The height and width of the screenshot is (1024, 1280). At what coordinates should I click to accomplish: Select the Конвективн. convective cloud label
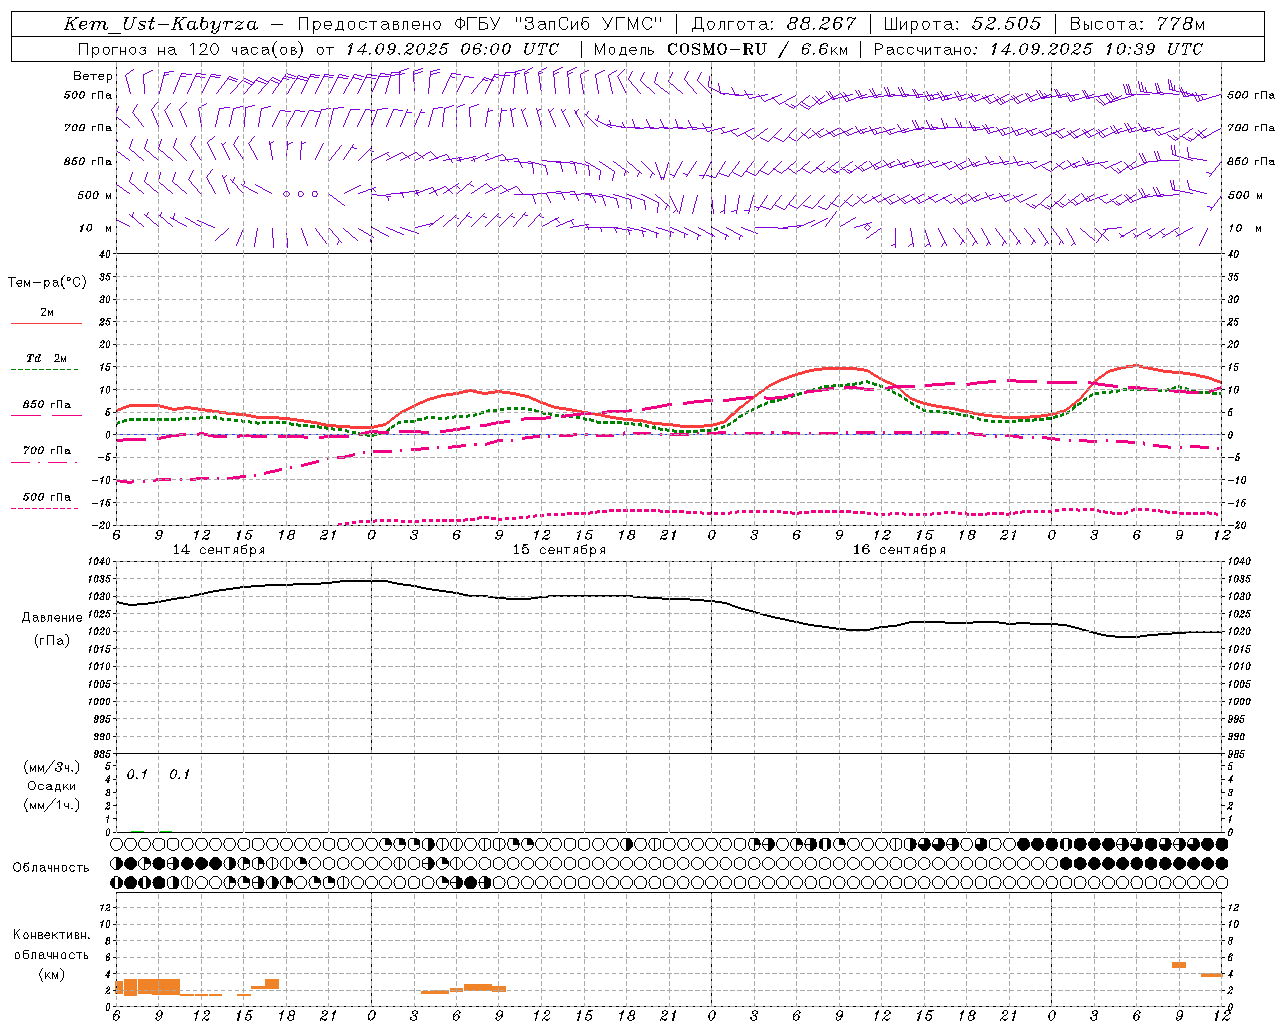click(52, 935)
